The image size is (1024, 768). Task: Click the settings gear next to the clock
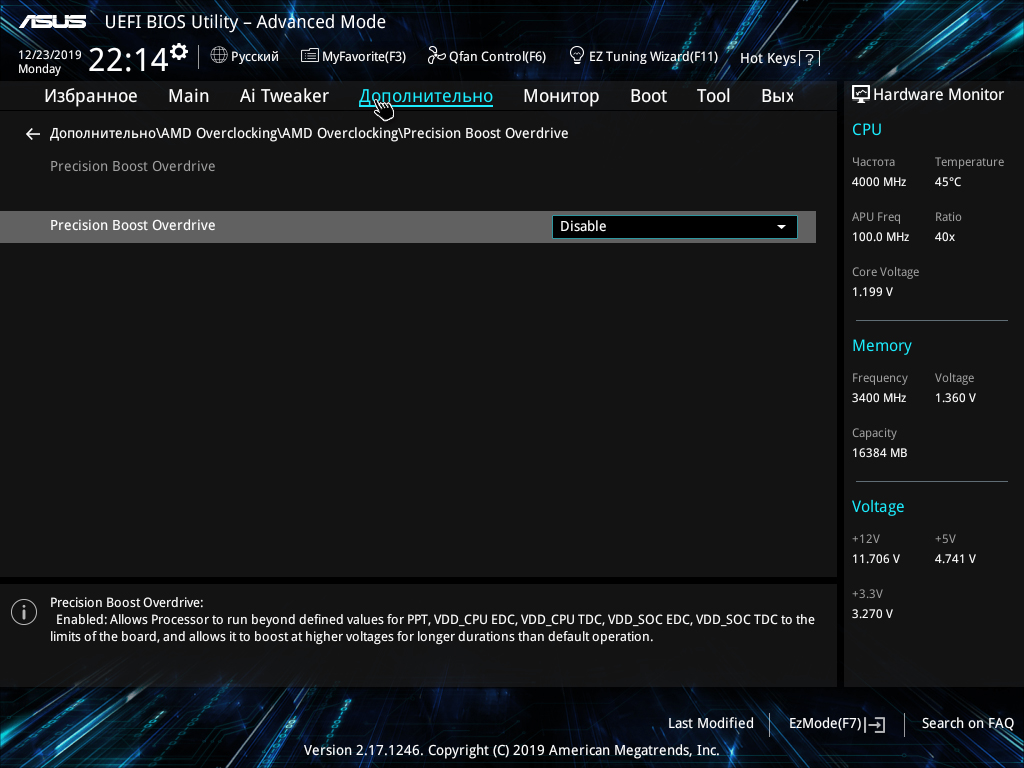click(x=179, y=52)
